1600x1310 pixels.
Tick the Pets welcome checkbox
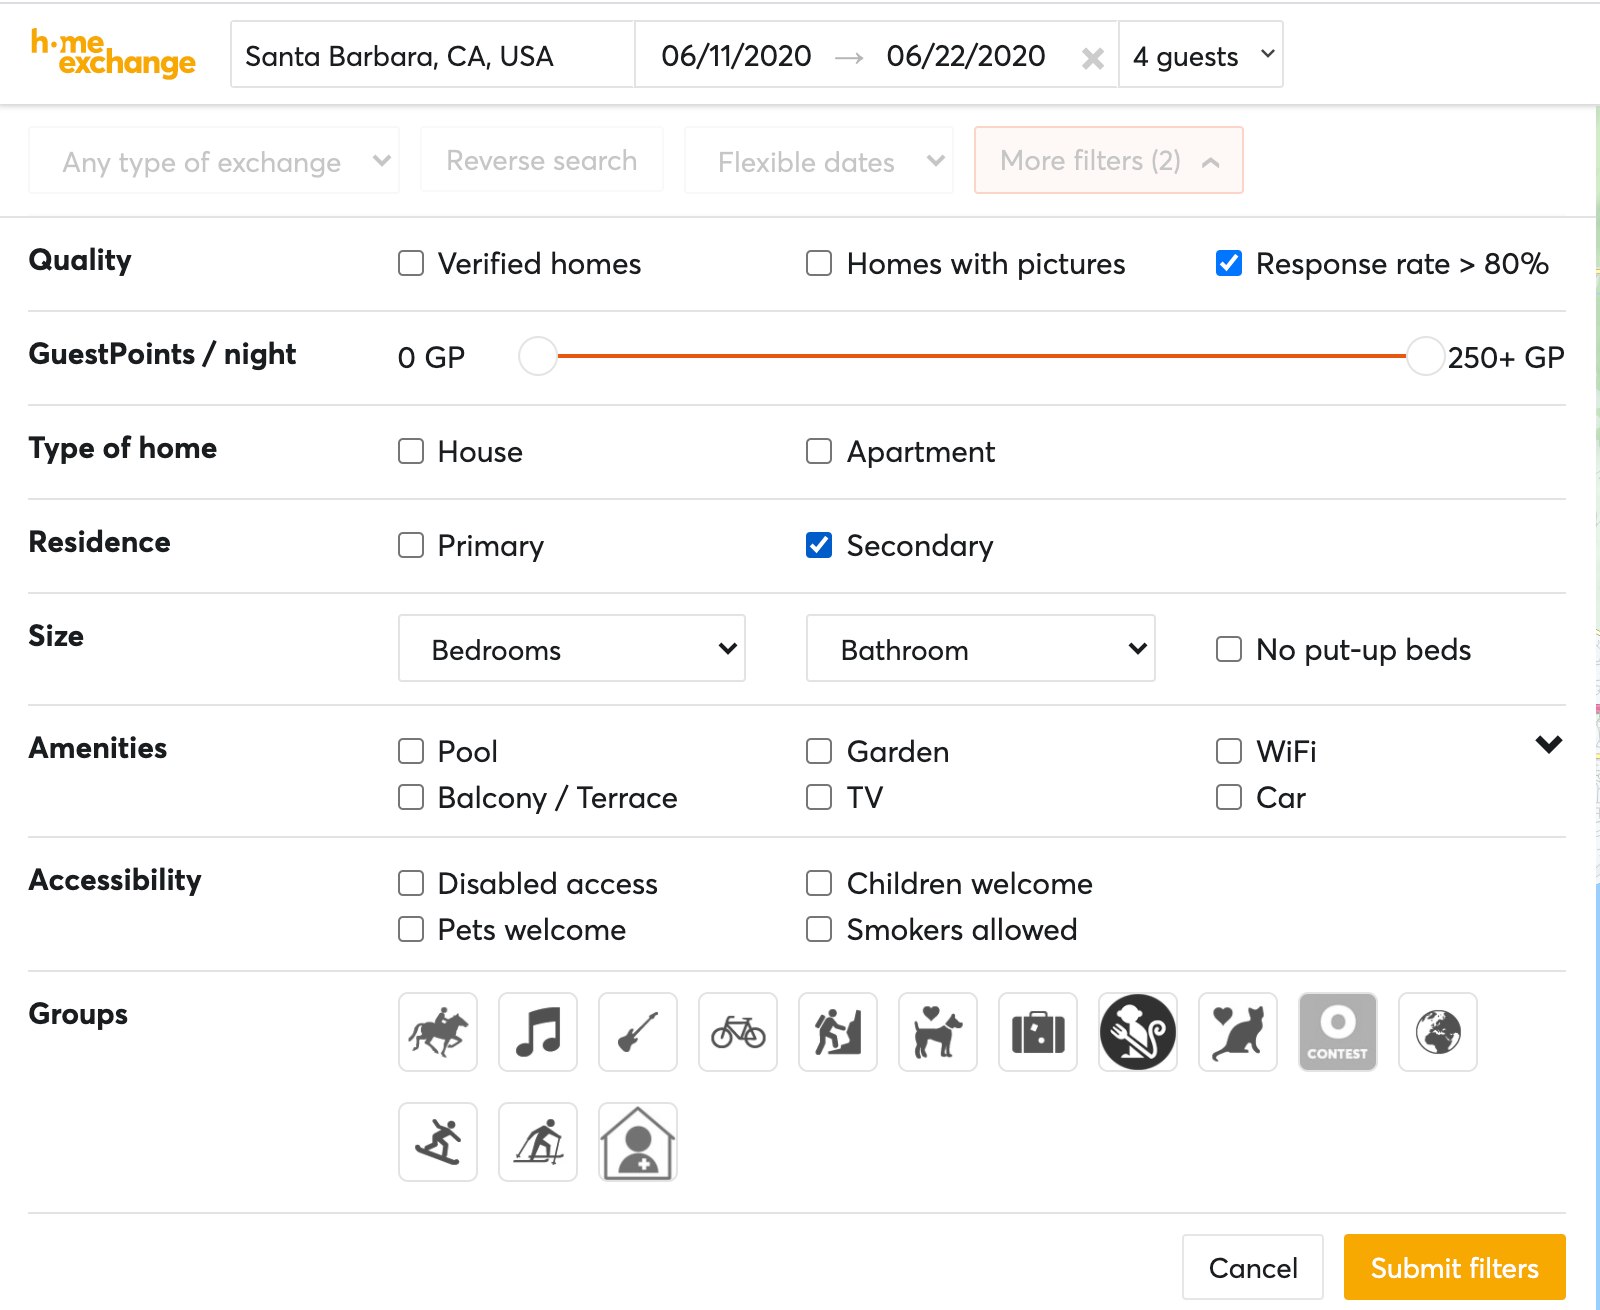click(411, 929)
